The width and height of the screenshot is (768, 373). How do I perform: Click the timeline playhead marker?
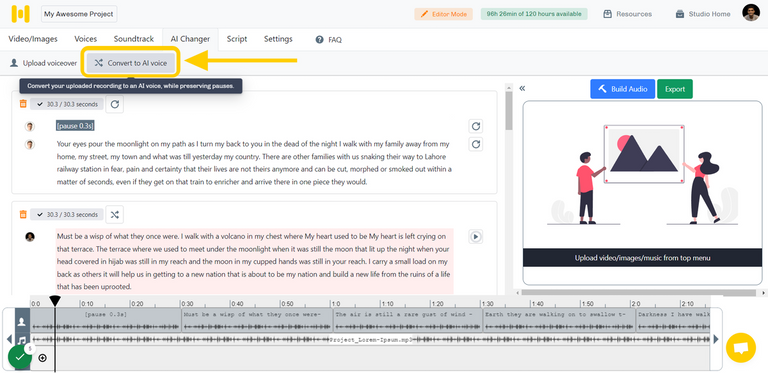click(x=55, y=301)
